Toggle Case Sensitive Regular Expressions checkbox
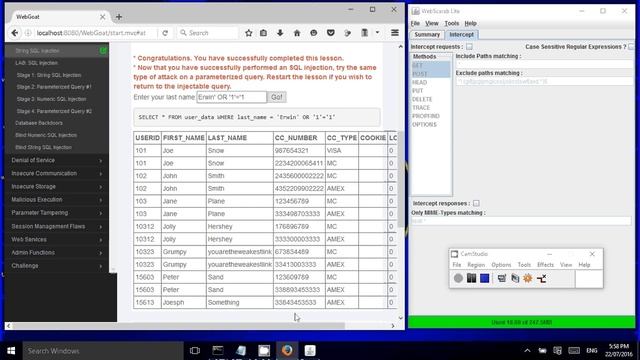640x360 pixels. [x=631, y=47]
